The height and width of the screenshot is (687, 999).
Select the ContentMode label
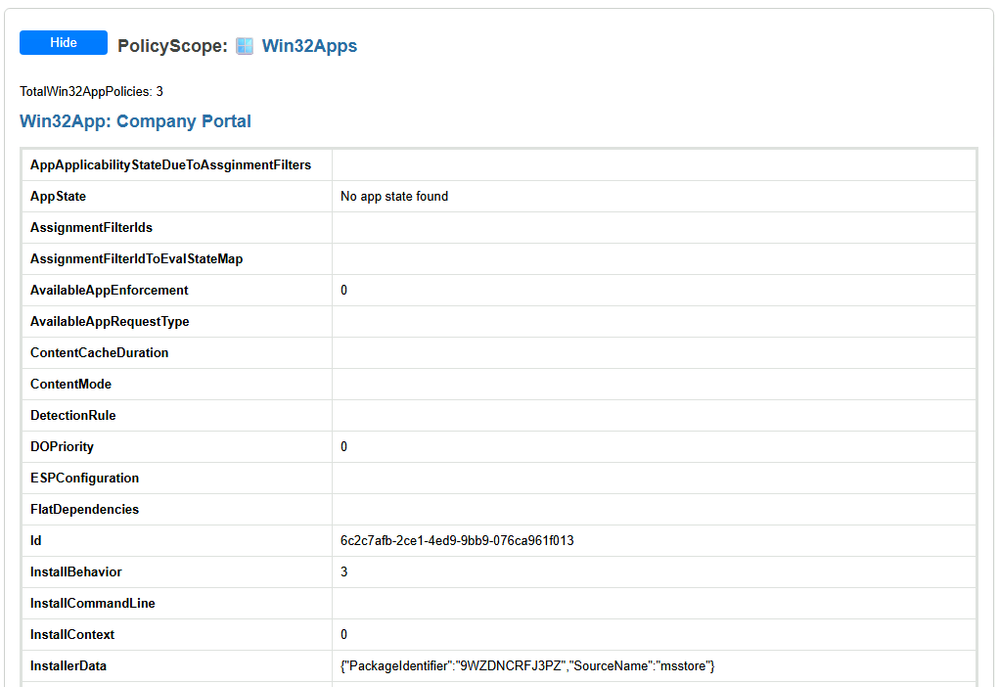(71, 384)
